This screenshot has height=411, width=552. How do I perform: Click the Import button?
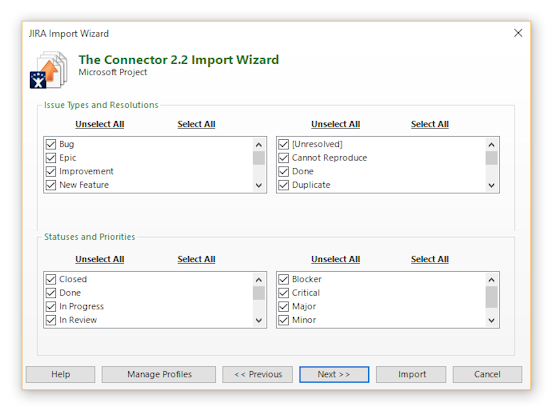pos(411,374)
